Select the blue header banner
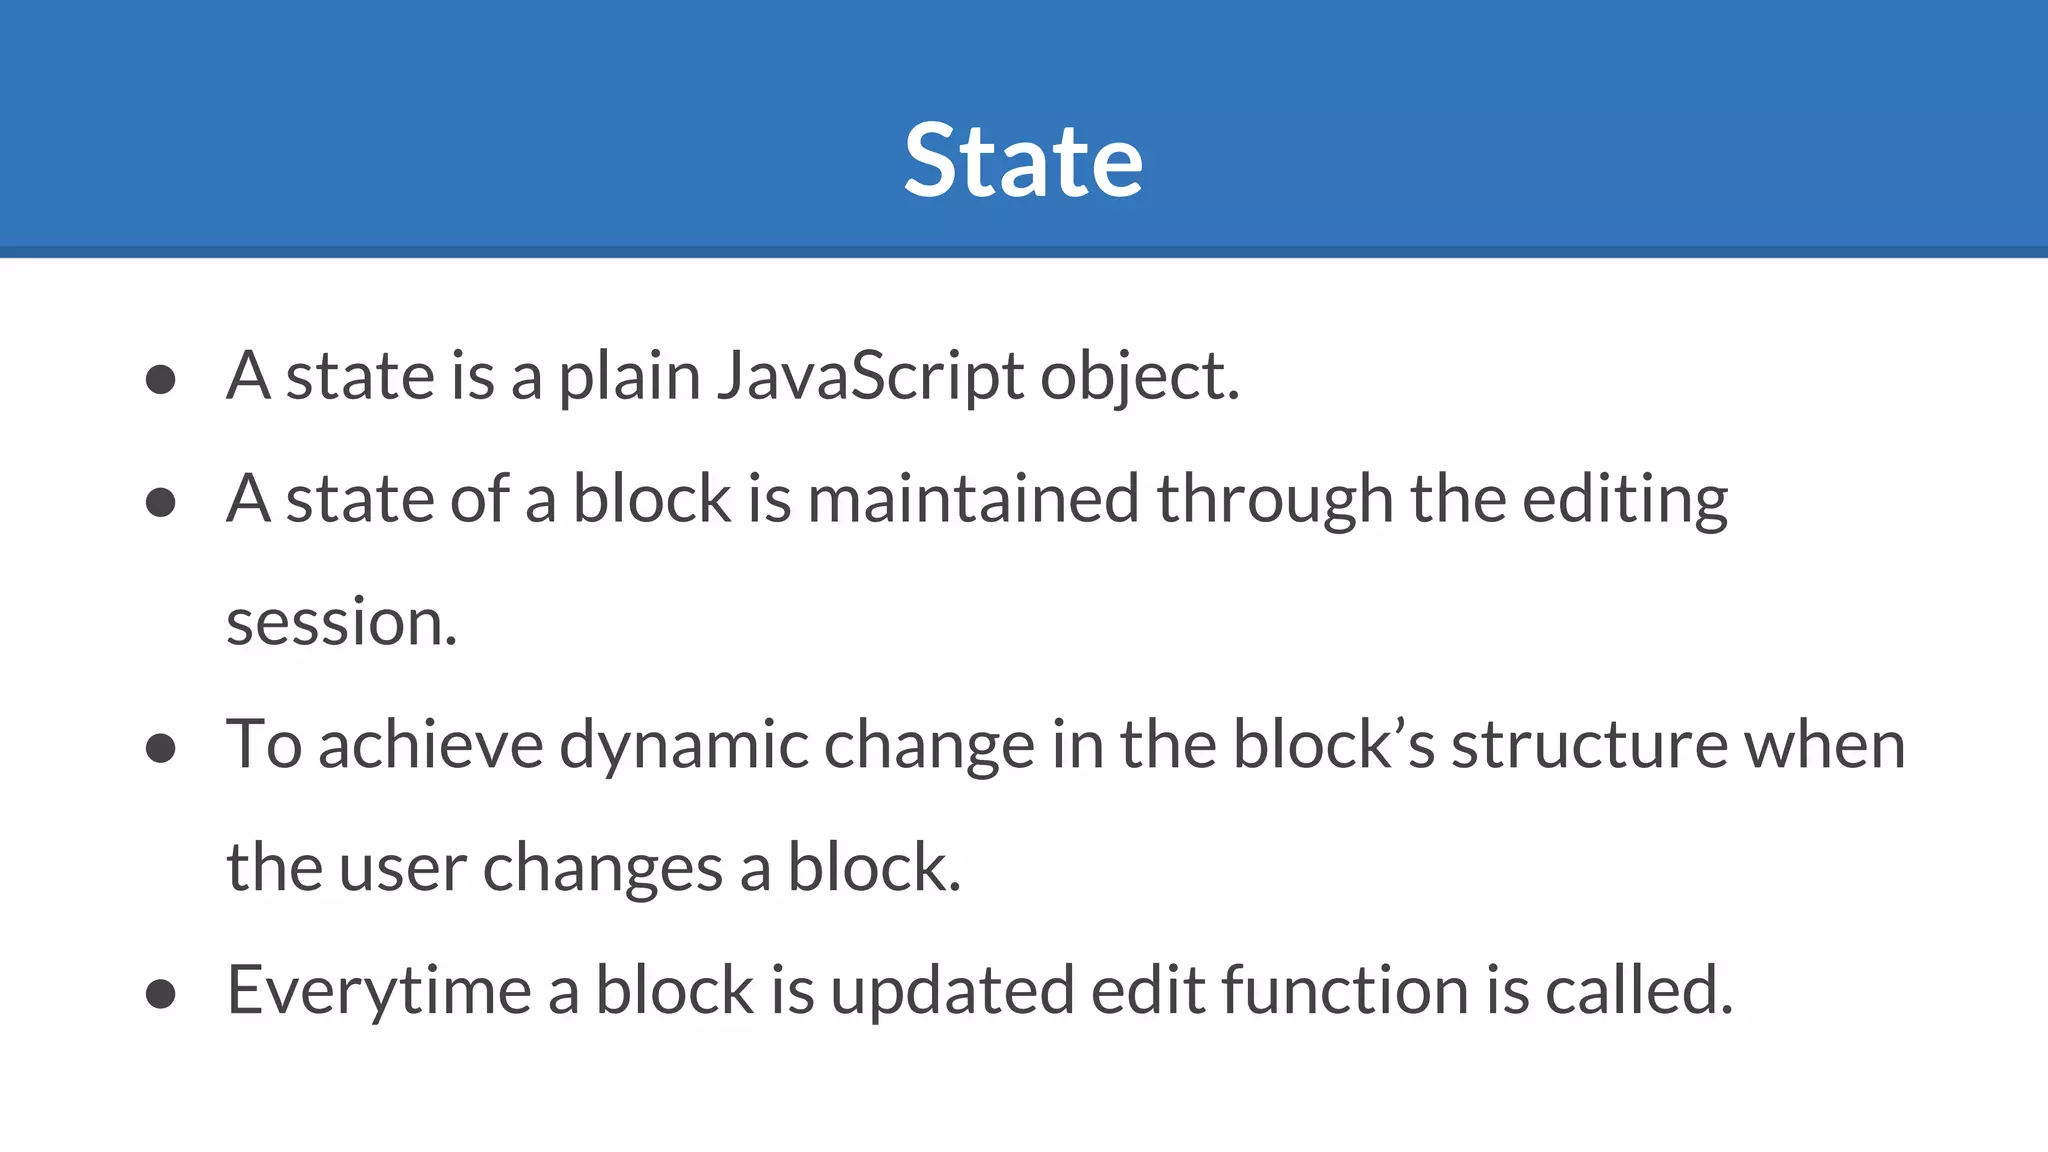The width and height of the screenshot is (2048, 1152). pos(1024,124)
